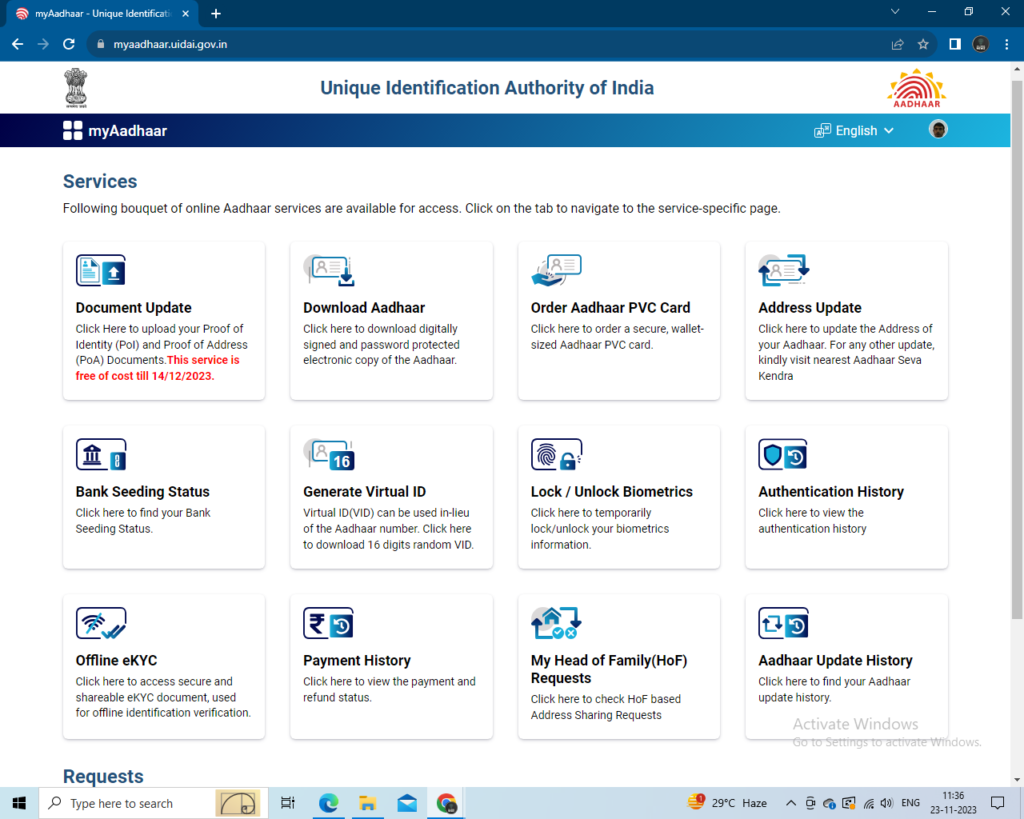Open the Bank Seeding Status title
Image resolution: width=1024 pixels, height=819 pixels.
[x=142, y=492]
